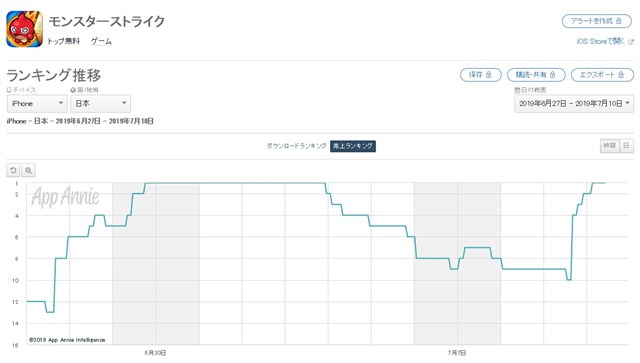Click the magnifier zoom icon

28,170
